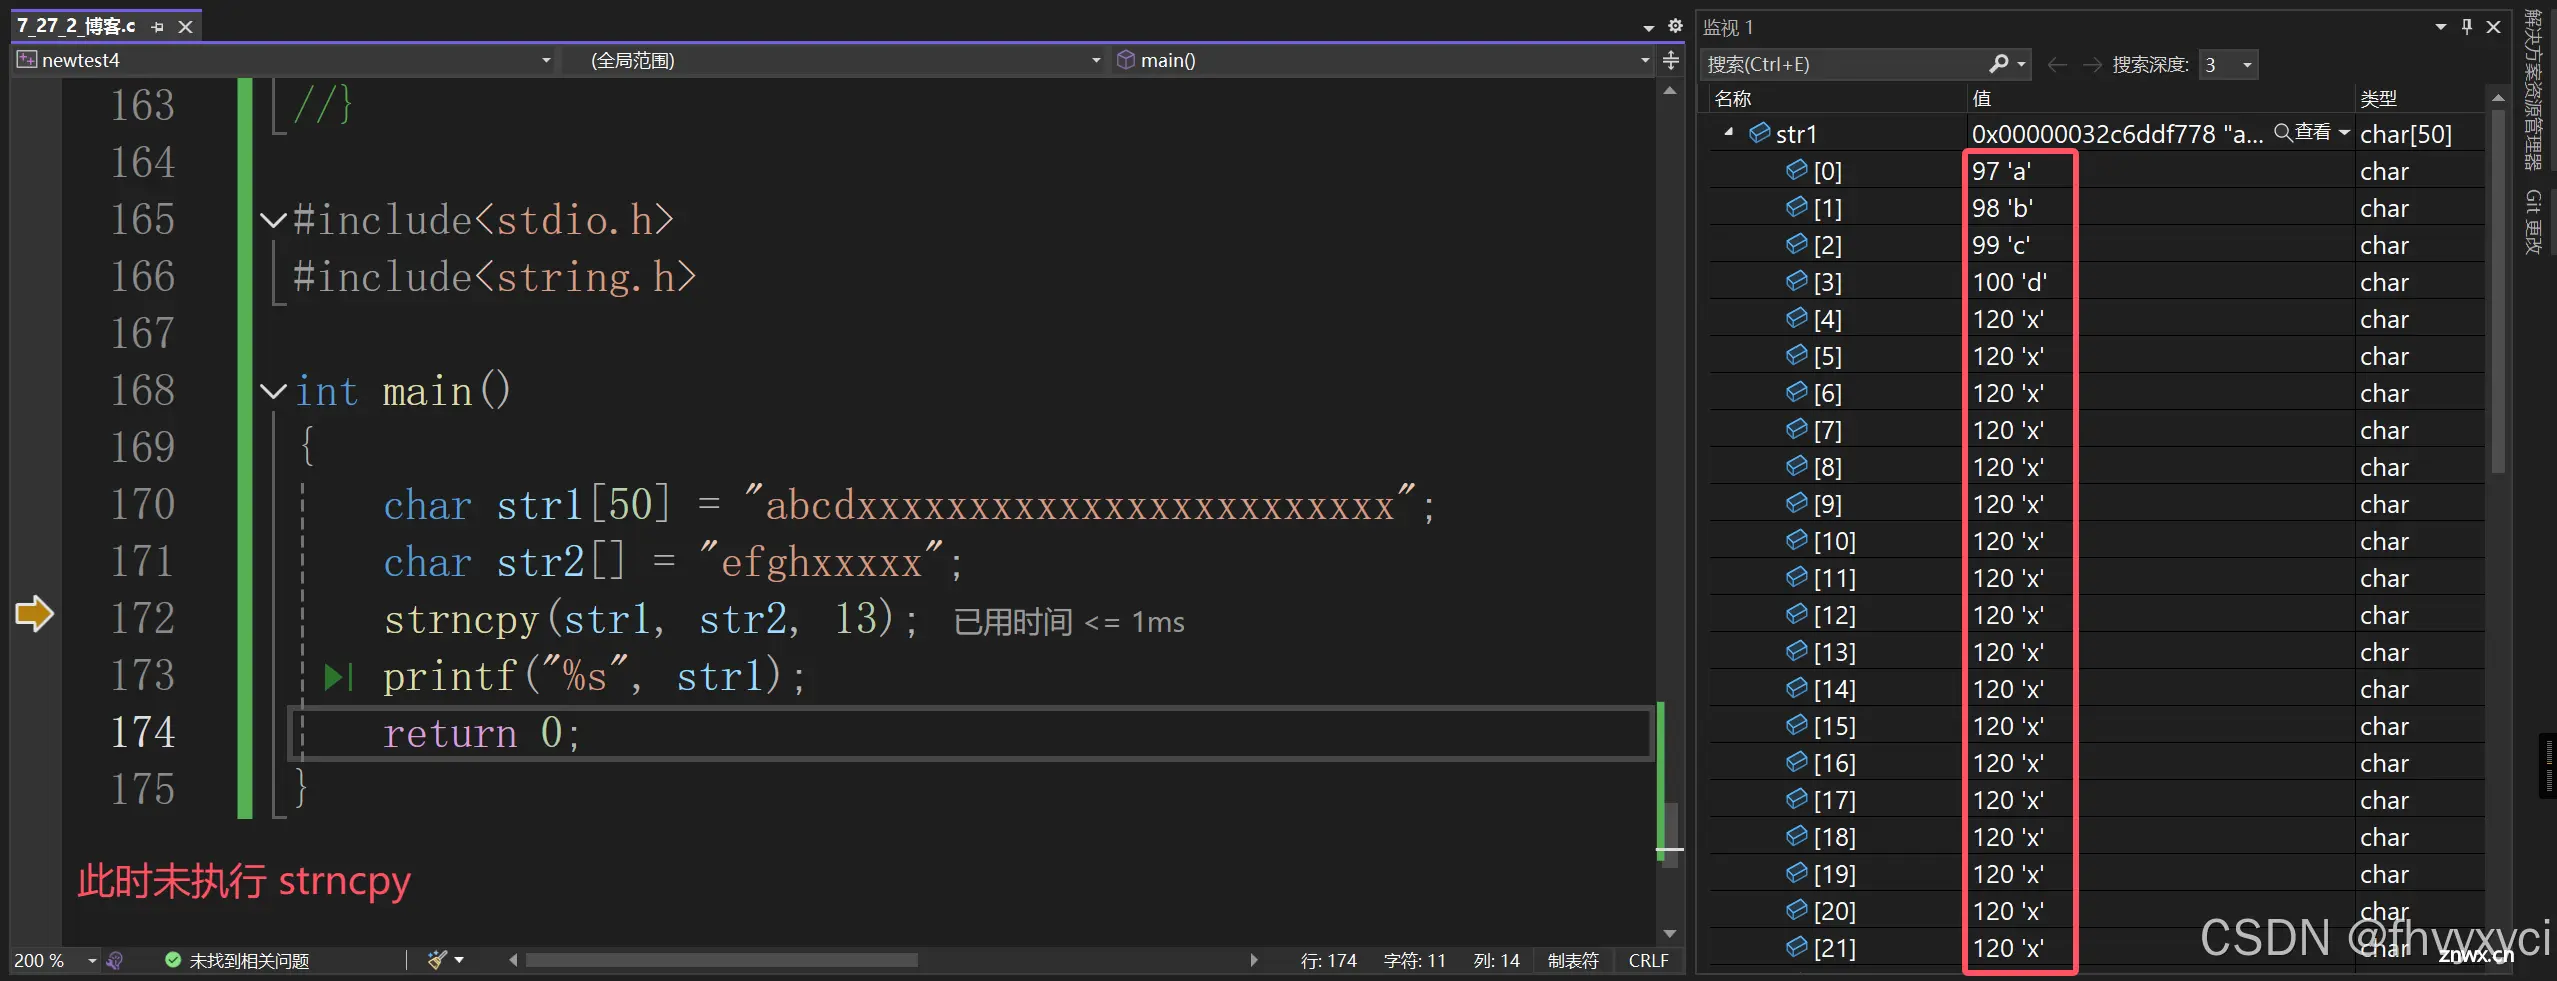
Task: Close the 7_27_2 file tab
Action: coord(185,27)
